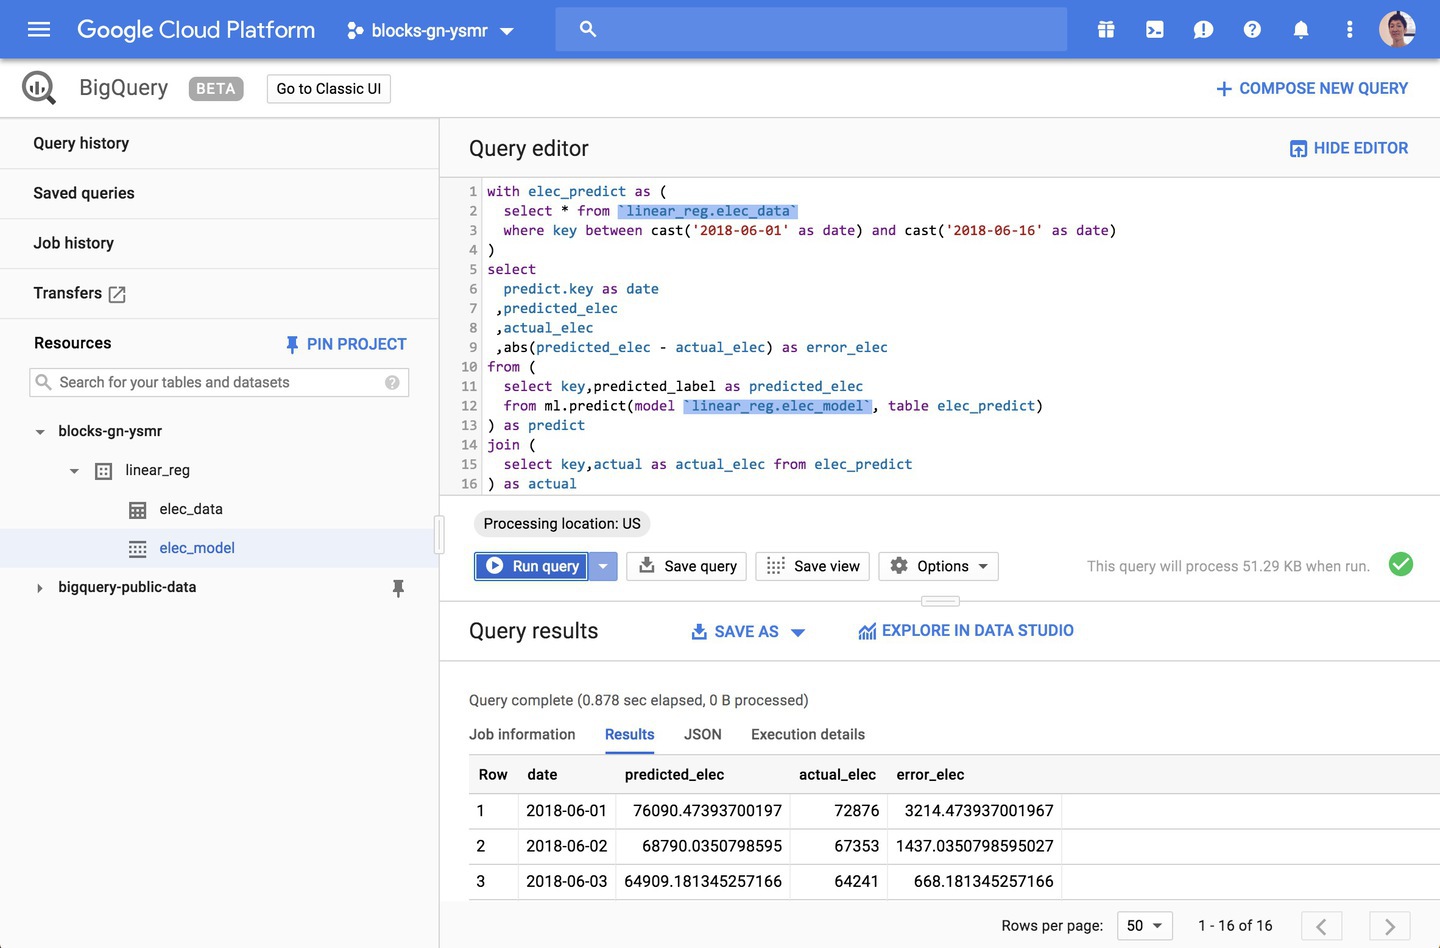The image size is (1440, 948).
Task: Click help icon in resources search box
Action: 392,382
